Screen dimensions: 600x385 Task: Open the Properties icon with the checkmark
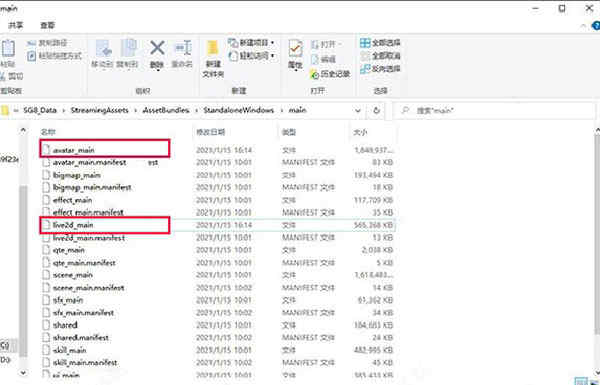pyautogui.click(x=295, y=49)
